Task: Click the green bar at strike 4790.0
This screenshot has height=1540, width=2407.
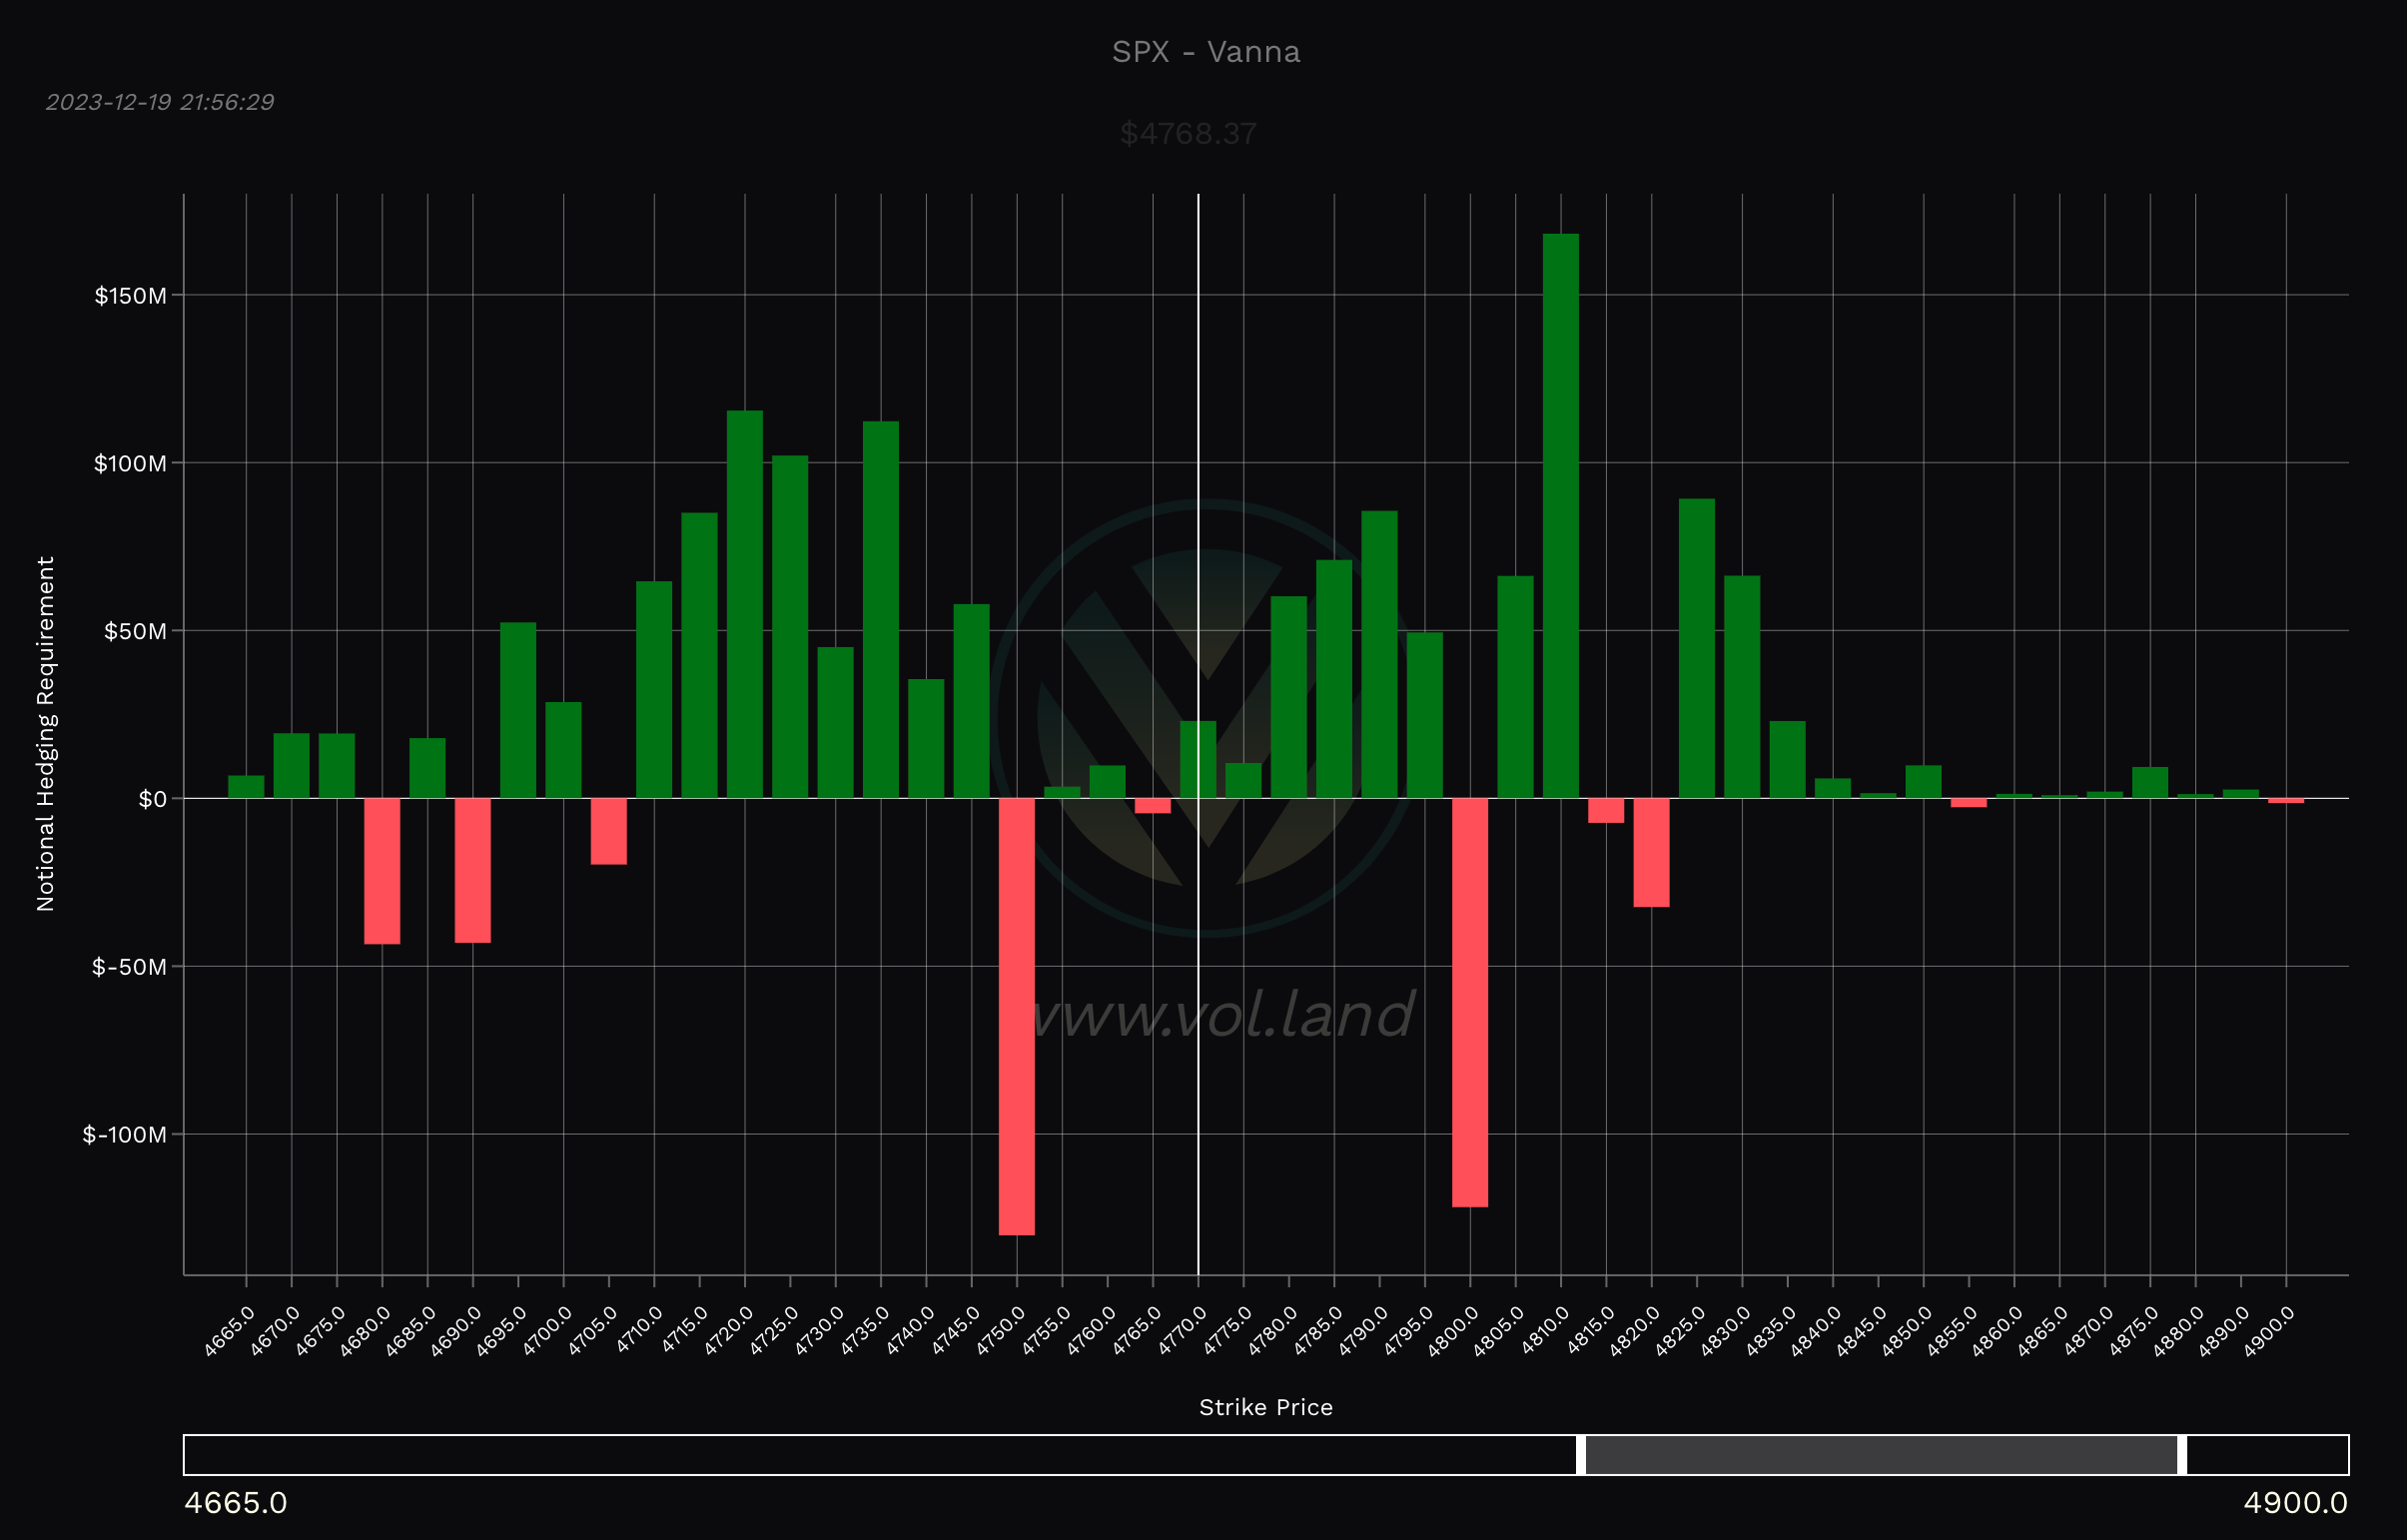Action: click(1379, 654)
